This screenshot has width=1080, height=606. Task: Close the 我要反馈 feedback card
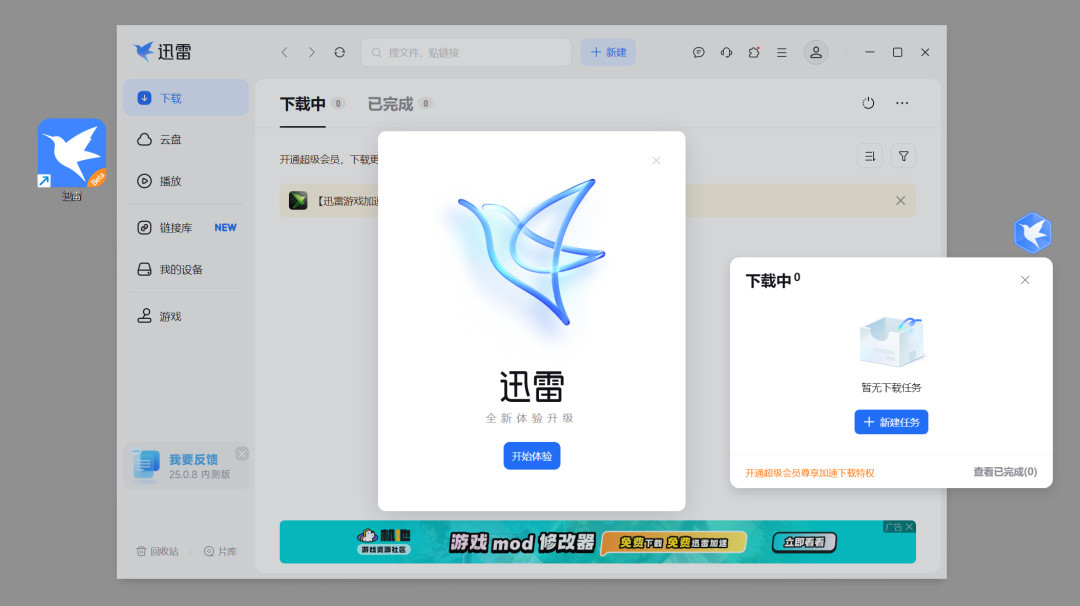[242, 453]
